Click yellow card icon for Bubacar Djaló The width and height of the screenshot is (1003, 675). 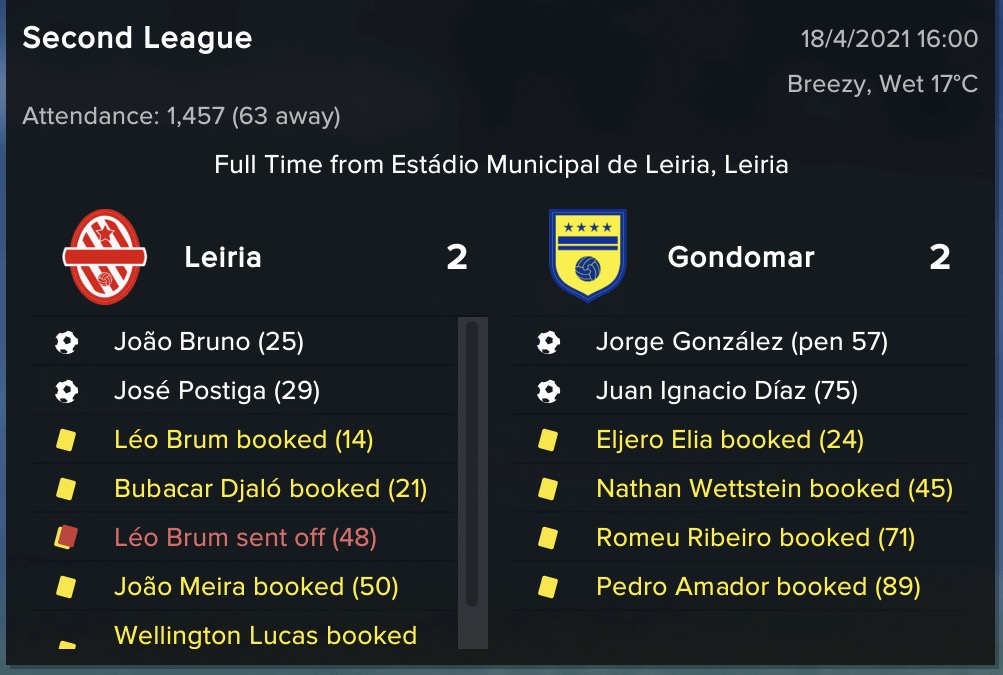pyautogui.click(x=66, y=489)
